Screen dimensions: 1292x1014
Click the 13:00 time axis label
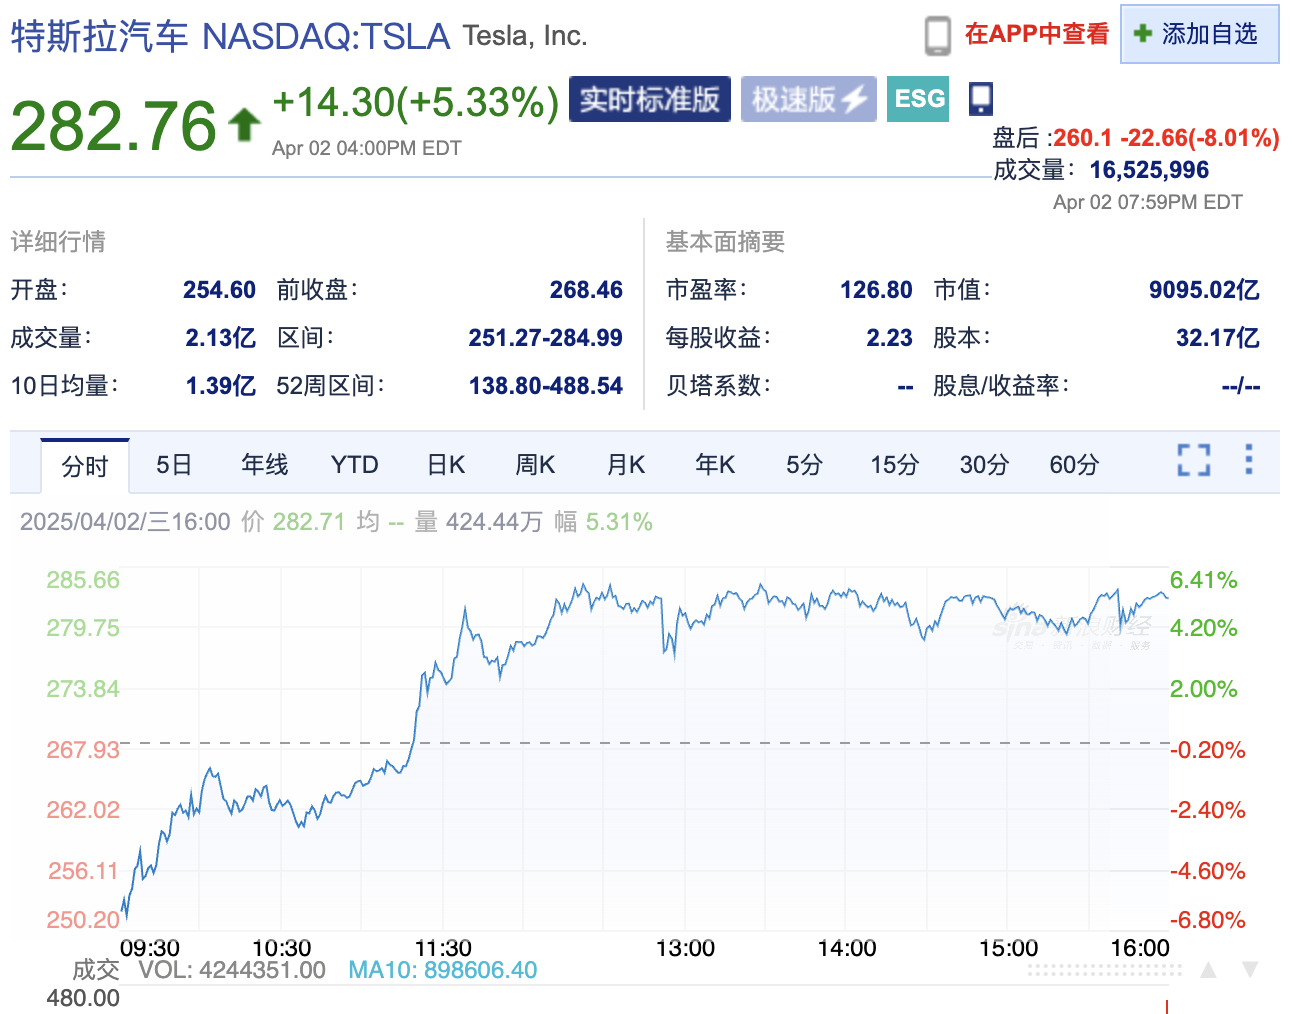685,948
